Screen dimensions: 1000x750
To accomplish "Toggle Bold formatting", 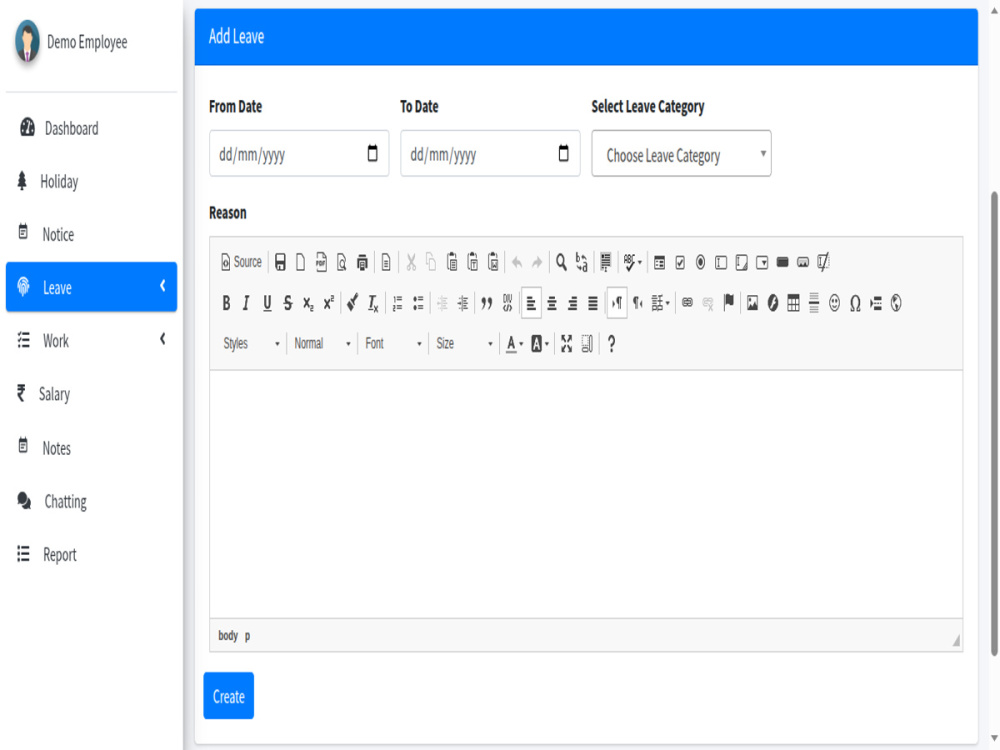I will pyautogui.click(x=226, y=304).
